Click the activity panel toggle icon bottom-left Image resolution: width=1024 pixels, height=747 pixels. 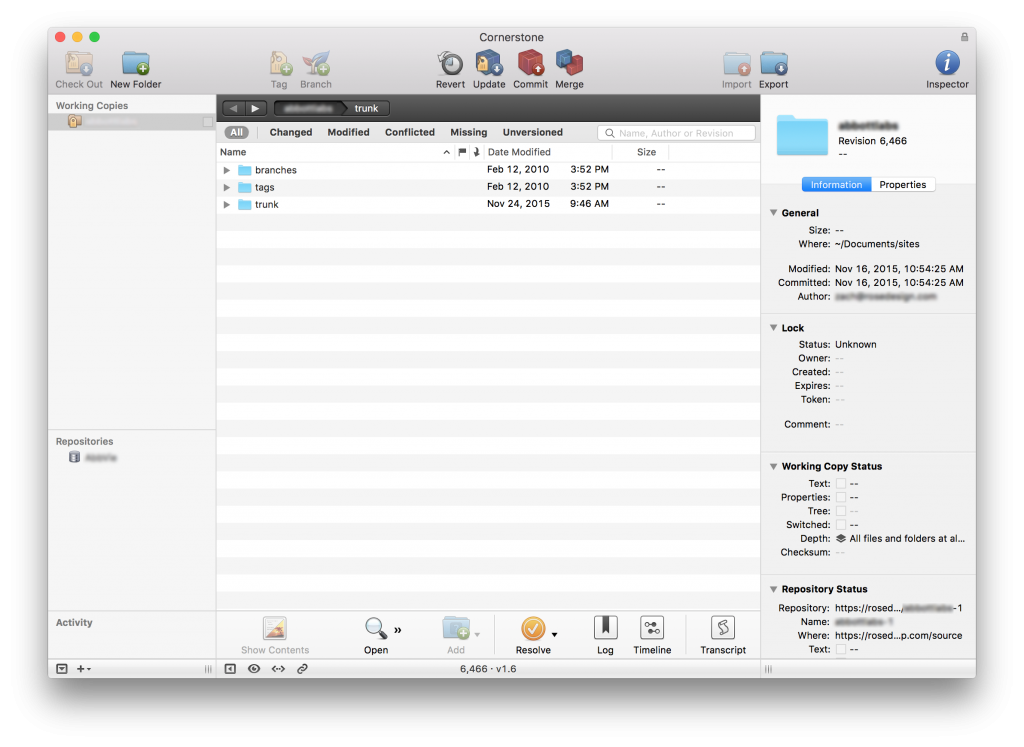62,669
